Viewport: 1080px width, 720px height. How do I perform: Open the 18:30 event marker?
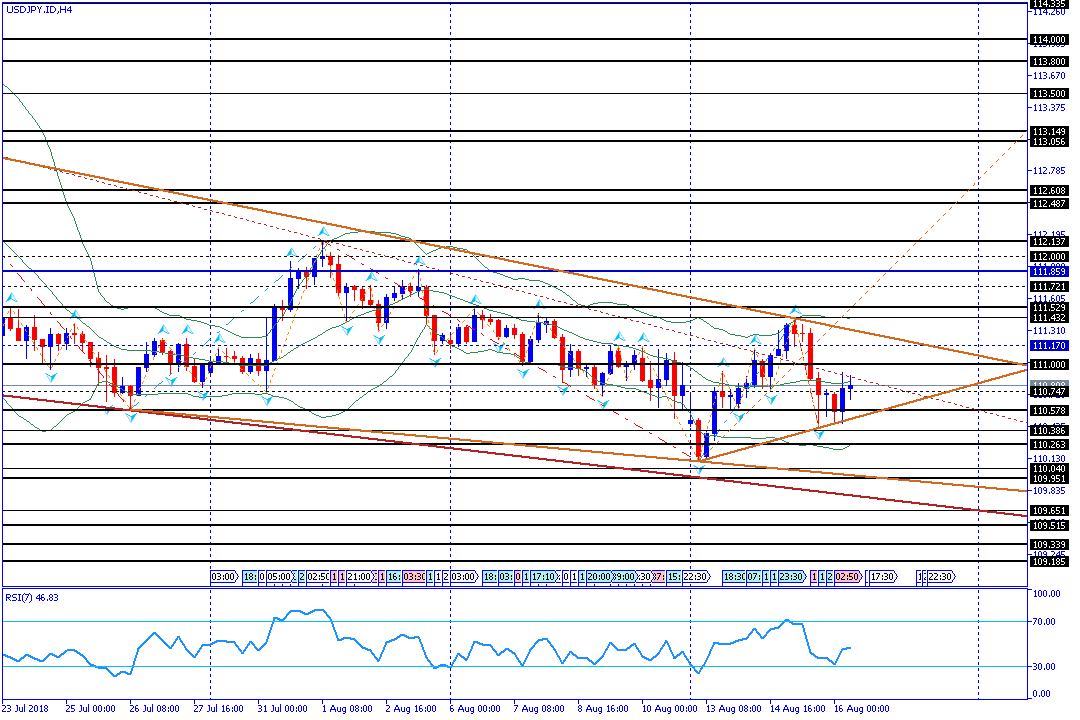click(734, 576)
